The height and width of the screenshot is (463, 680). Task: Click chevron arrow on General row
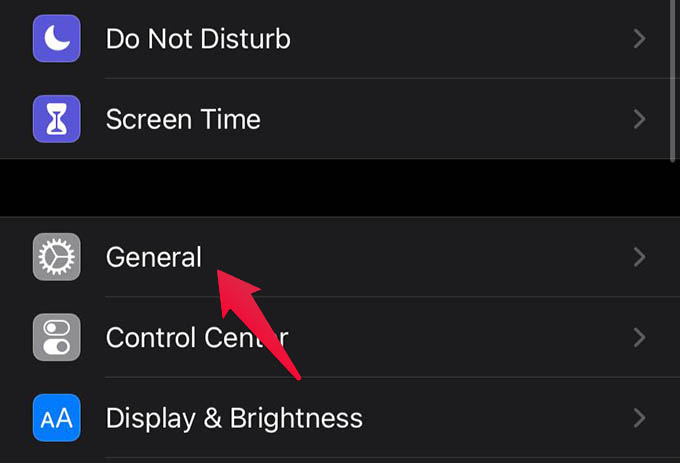click(x=639, y=257)
